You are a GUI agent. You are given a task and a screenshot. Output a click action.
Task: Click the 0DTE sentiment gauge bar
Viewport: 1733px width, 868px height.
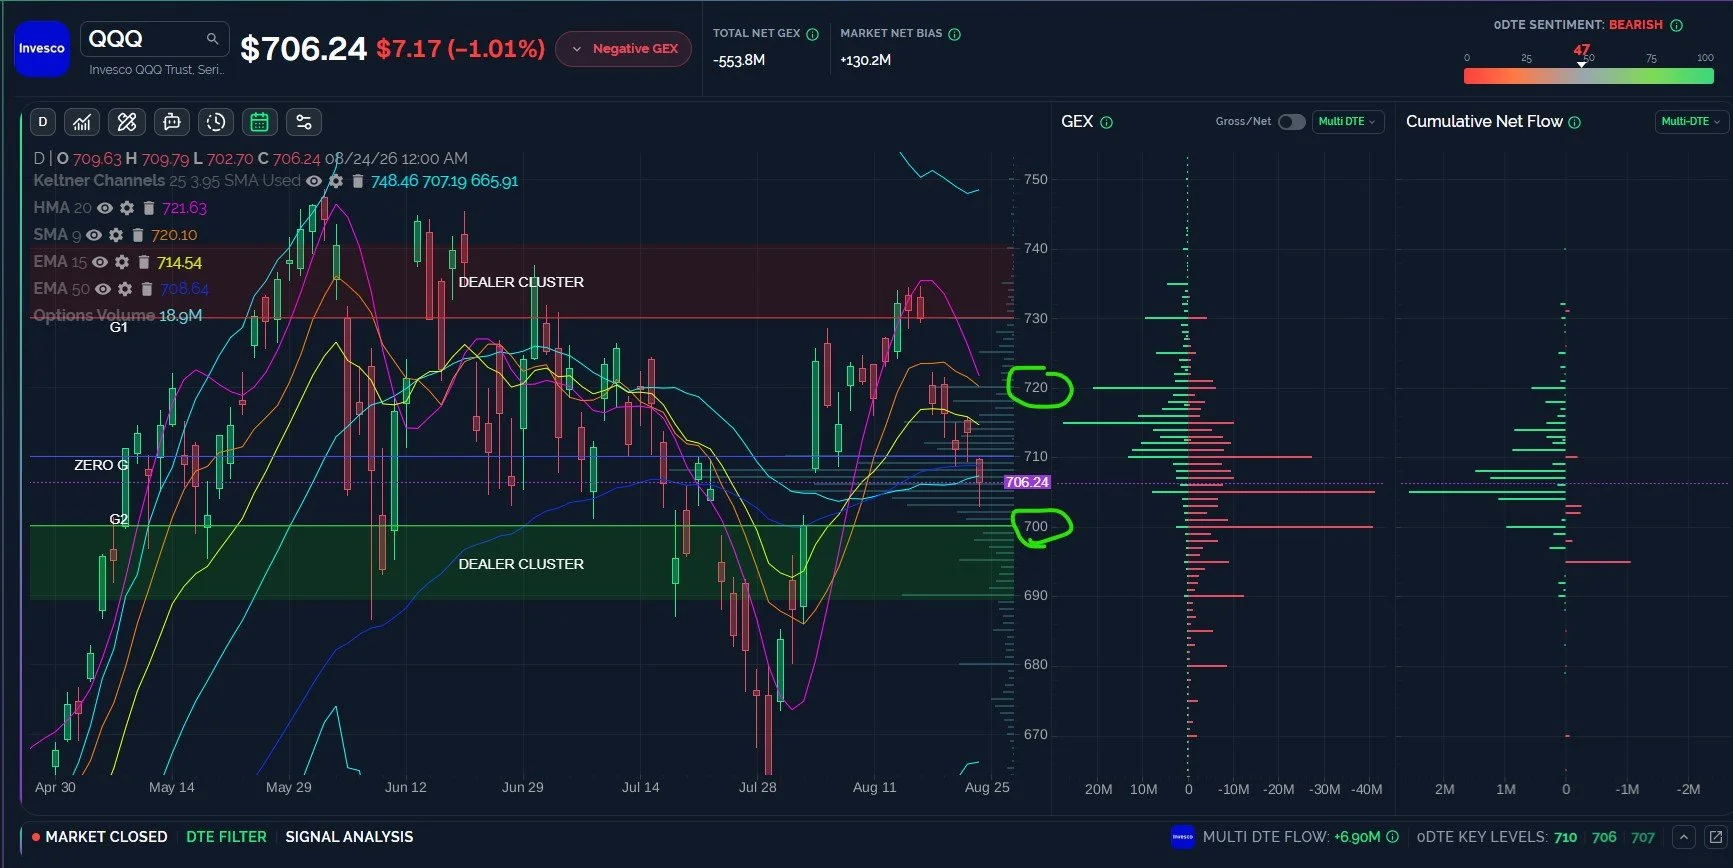click(x=1589, y=76)
